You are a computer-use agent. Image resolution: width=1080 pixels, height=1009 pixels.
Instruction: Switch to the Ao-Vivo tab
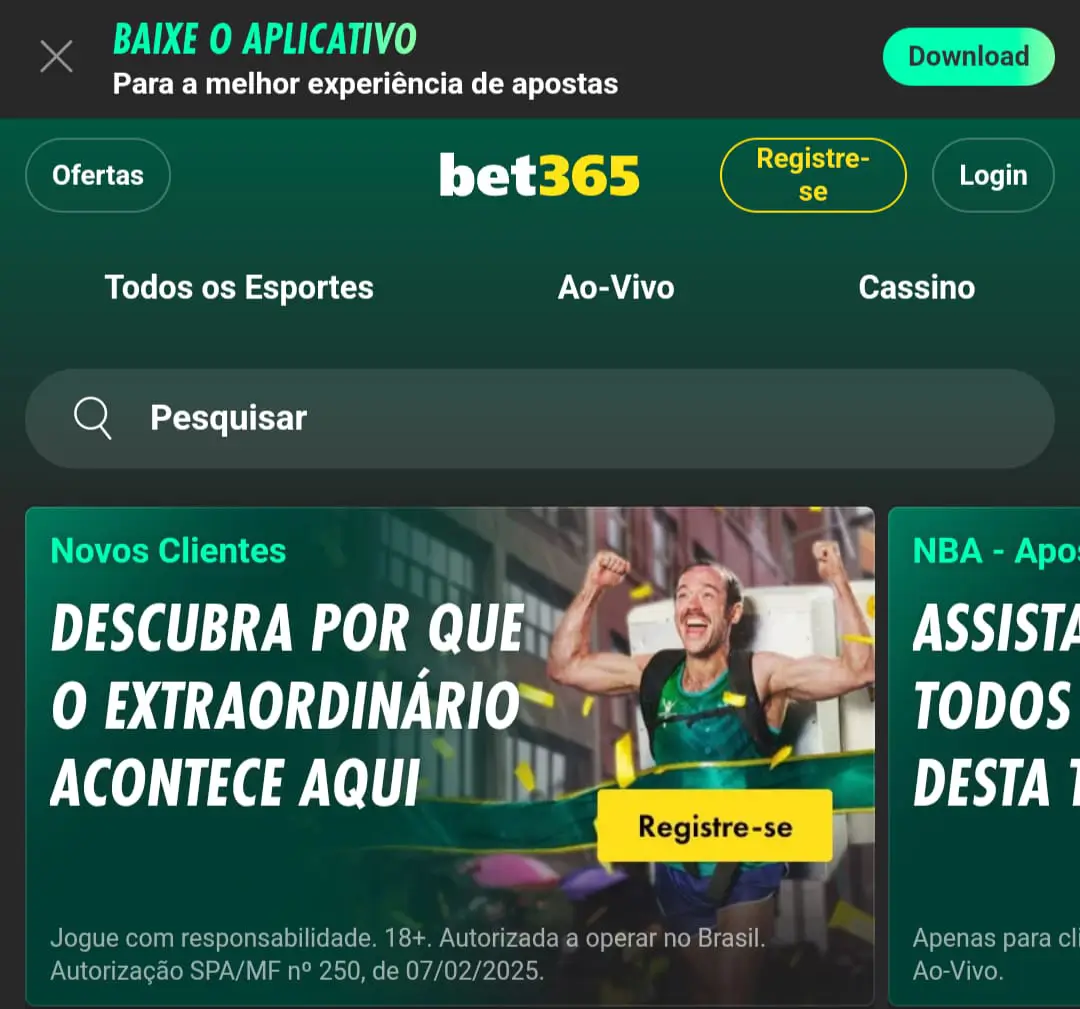[616, 287]
